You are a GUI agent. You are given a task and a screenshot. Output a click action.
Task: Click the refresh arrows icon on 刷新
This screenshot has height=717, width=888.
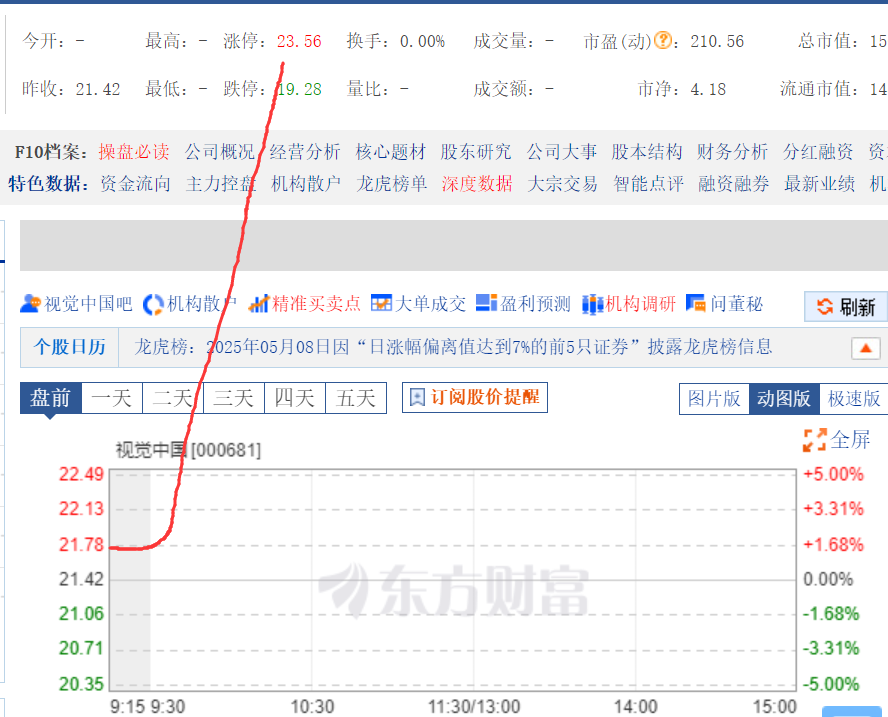pos(825,307)
